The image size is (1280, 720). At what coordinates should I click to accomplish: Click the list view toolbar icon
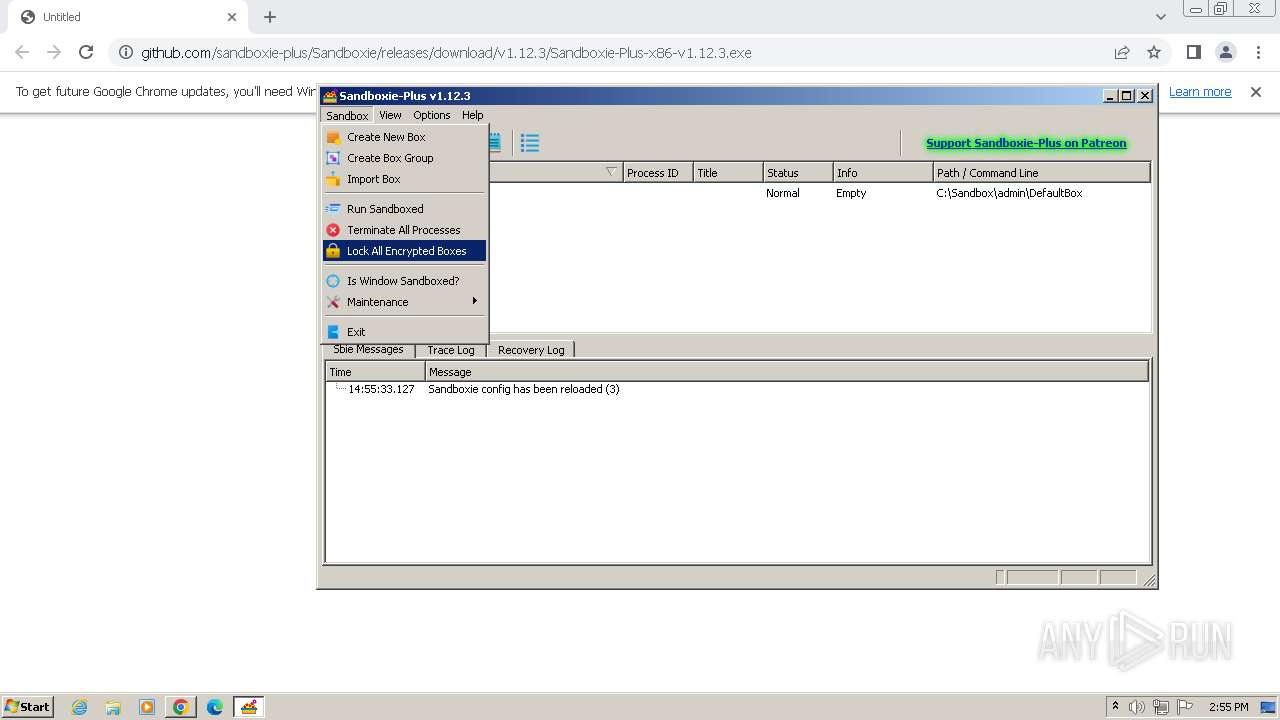[530, 143]
